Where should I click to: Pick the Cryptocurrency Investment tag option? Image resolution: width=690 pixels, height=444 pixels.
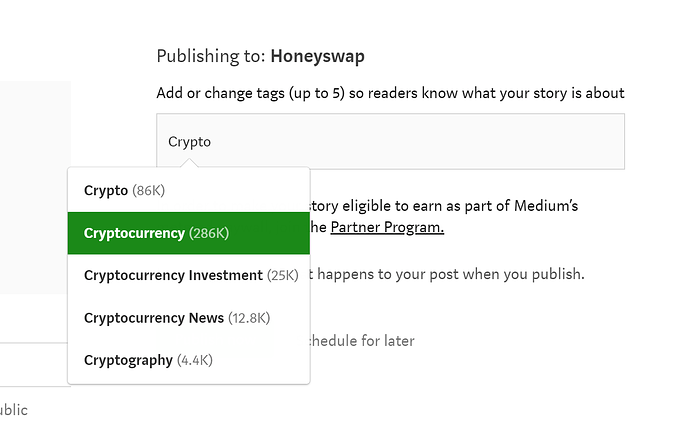(173, 275)
